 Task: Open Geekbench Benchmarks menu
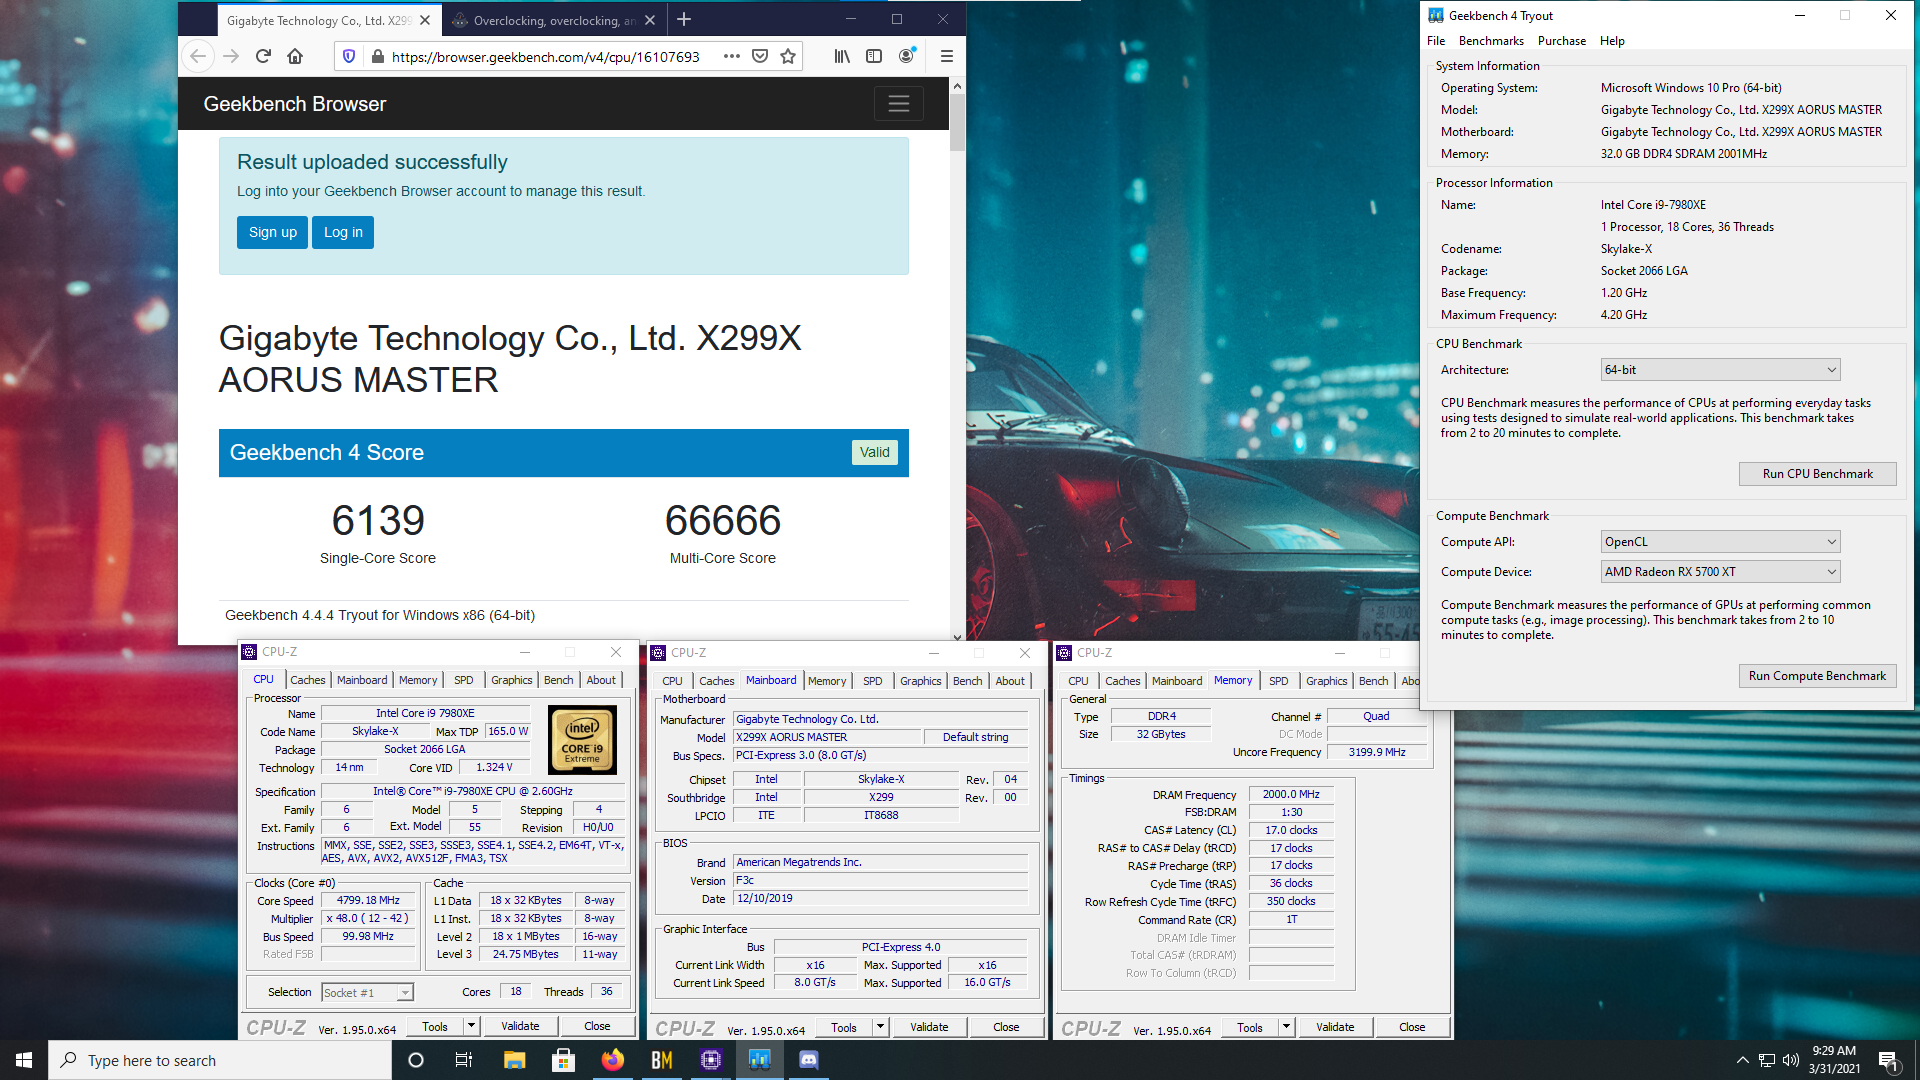click(x=1491, y=41)
